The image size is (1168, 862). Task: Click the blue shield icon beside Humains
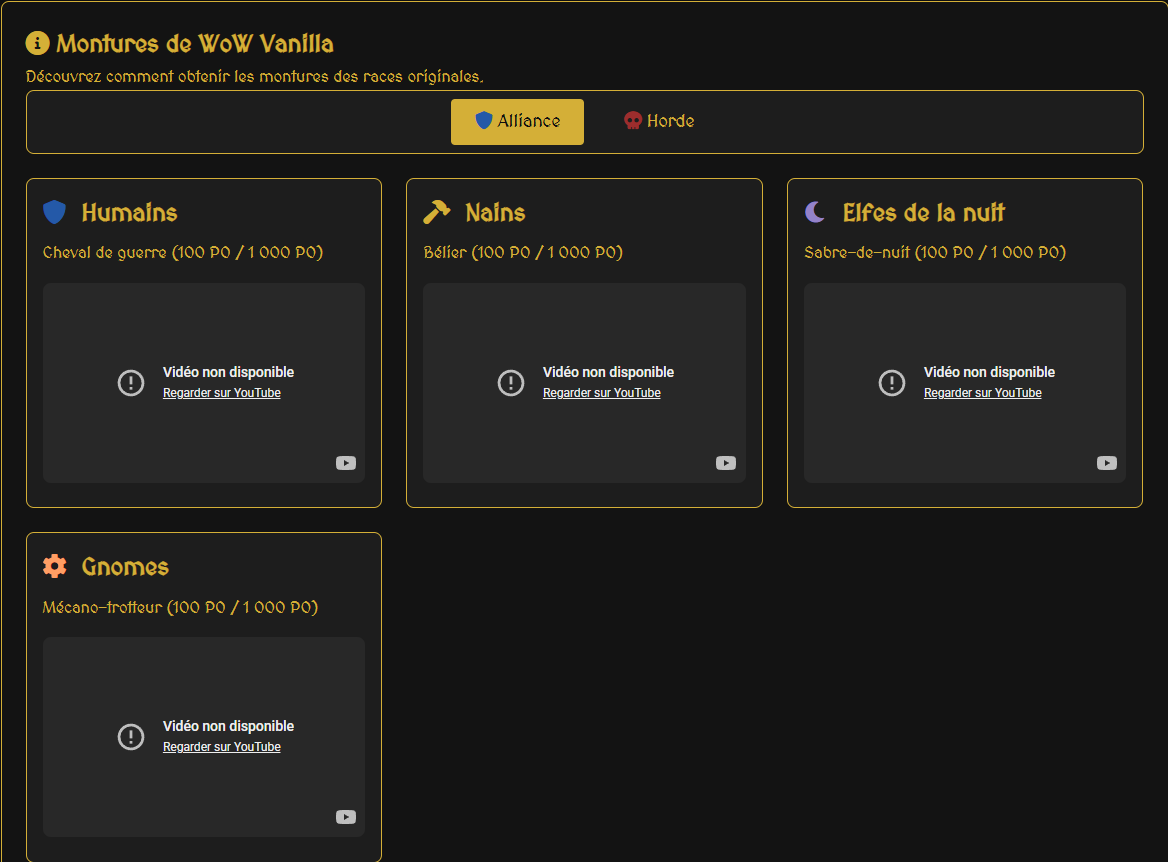coord(54,212)
